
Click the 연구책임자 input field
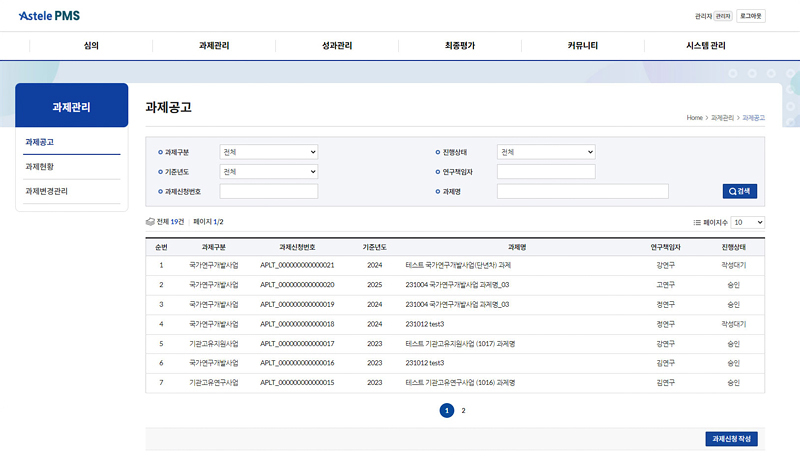pyautogui.click(x=545, y=171)
